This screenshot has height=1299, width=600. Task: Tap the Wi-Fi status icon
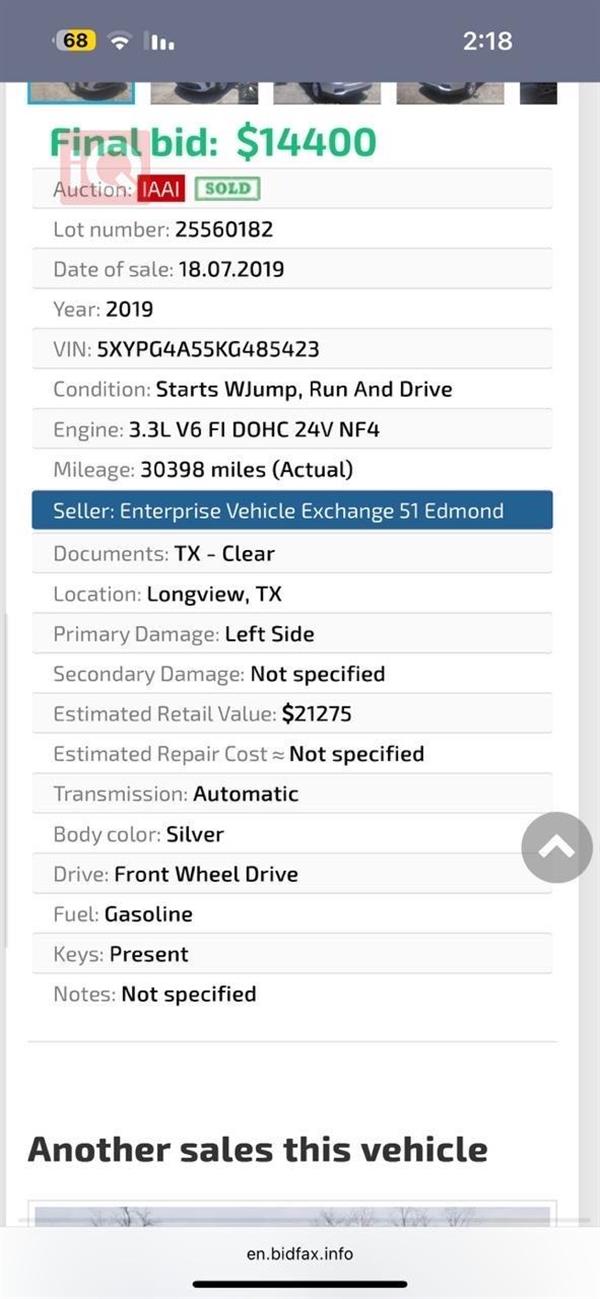click(x=121, y=41)
